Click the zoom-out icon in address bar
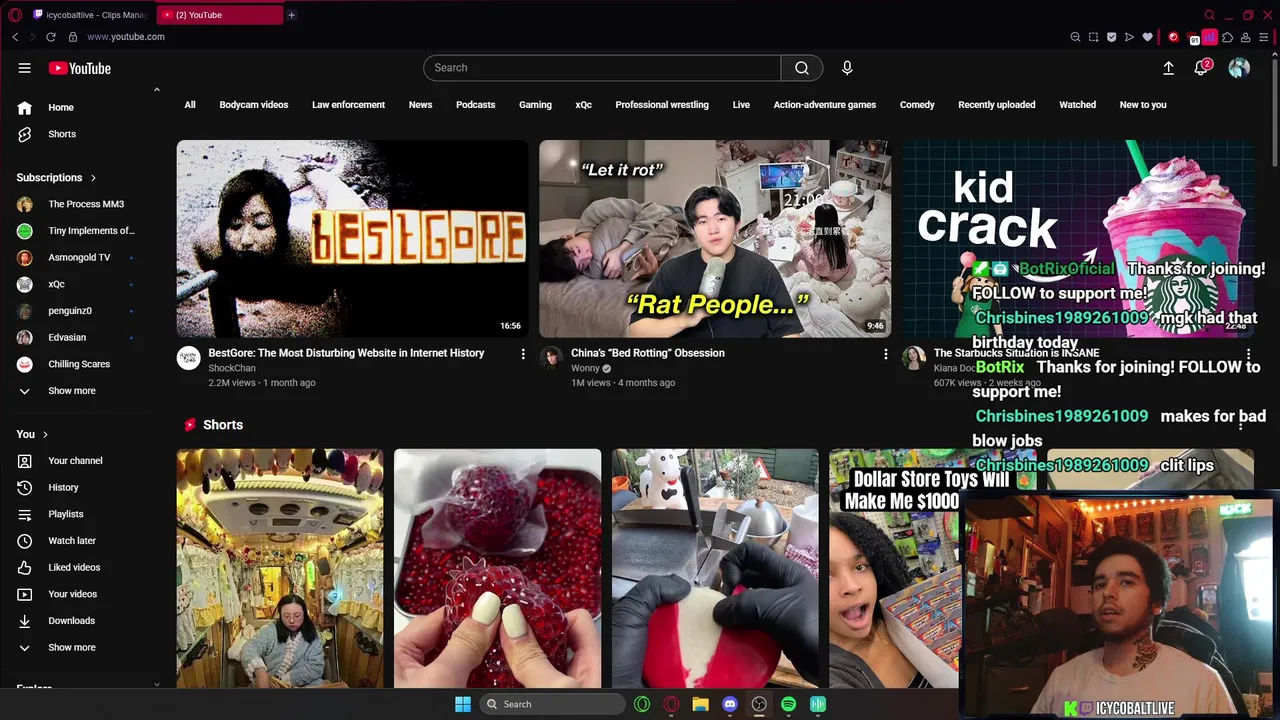The height and width of the screenshot is (720, 1280). [1075, 37]
